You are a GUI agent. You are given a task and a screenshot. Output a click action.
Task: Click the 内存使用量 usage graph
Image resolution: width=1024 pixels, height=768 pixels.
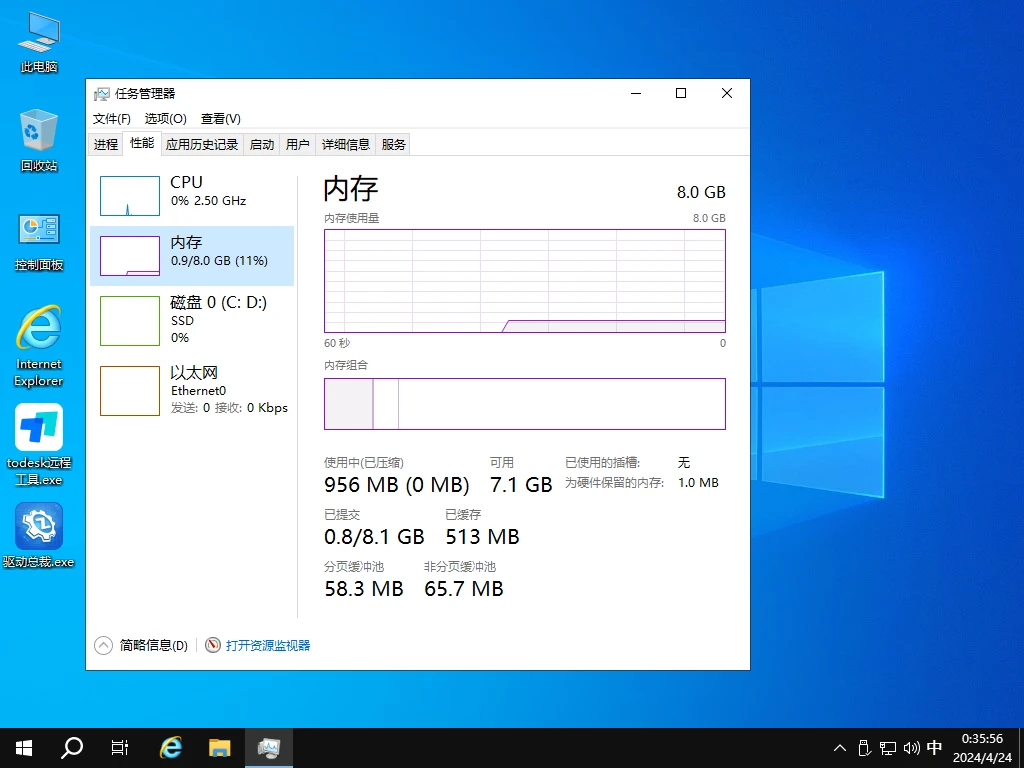coord(524,281)
